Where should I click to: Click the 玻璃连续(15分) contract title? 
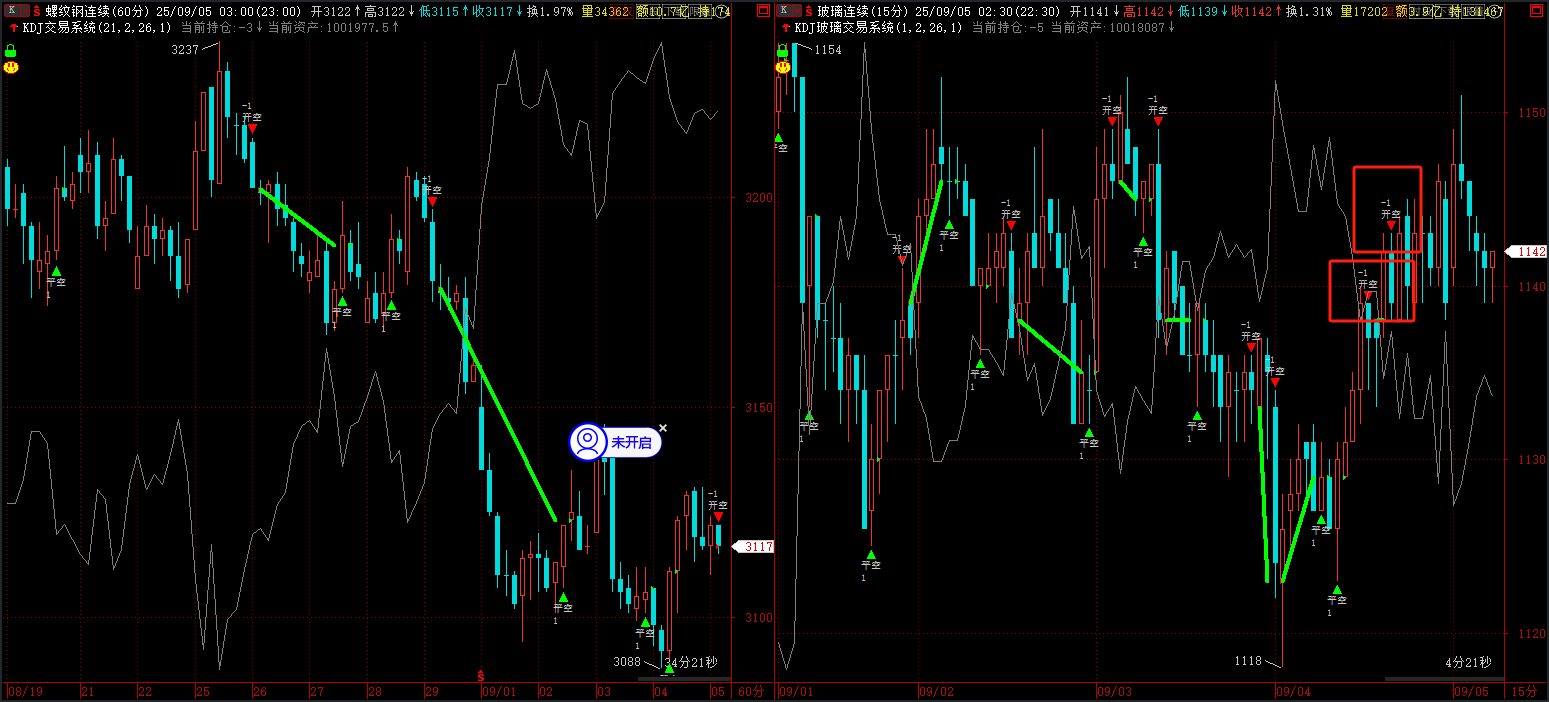(x=864, y=11)
